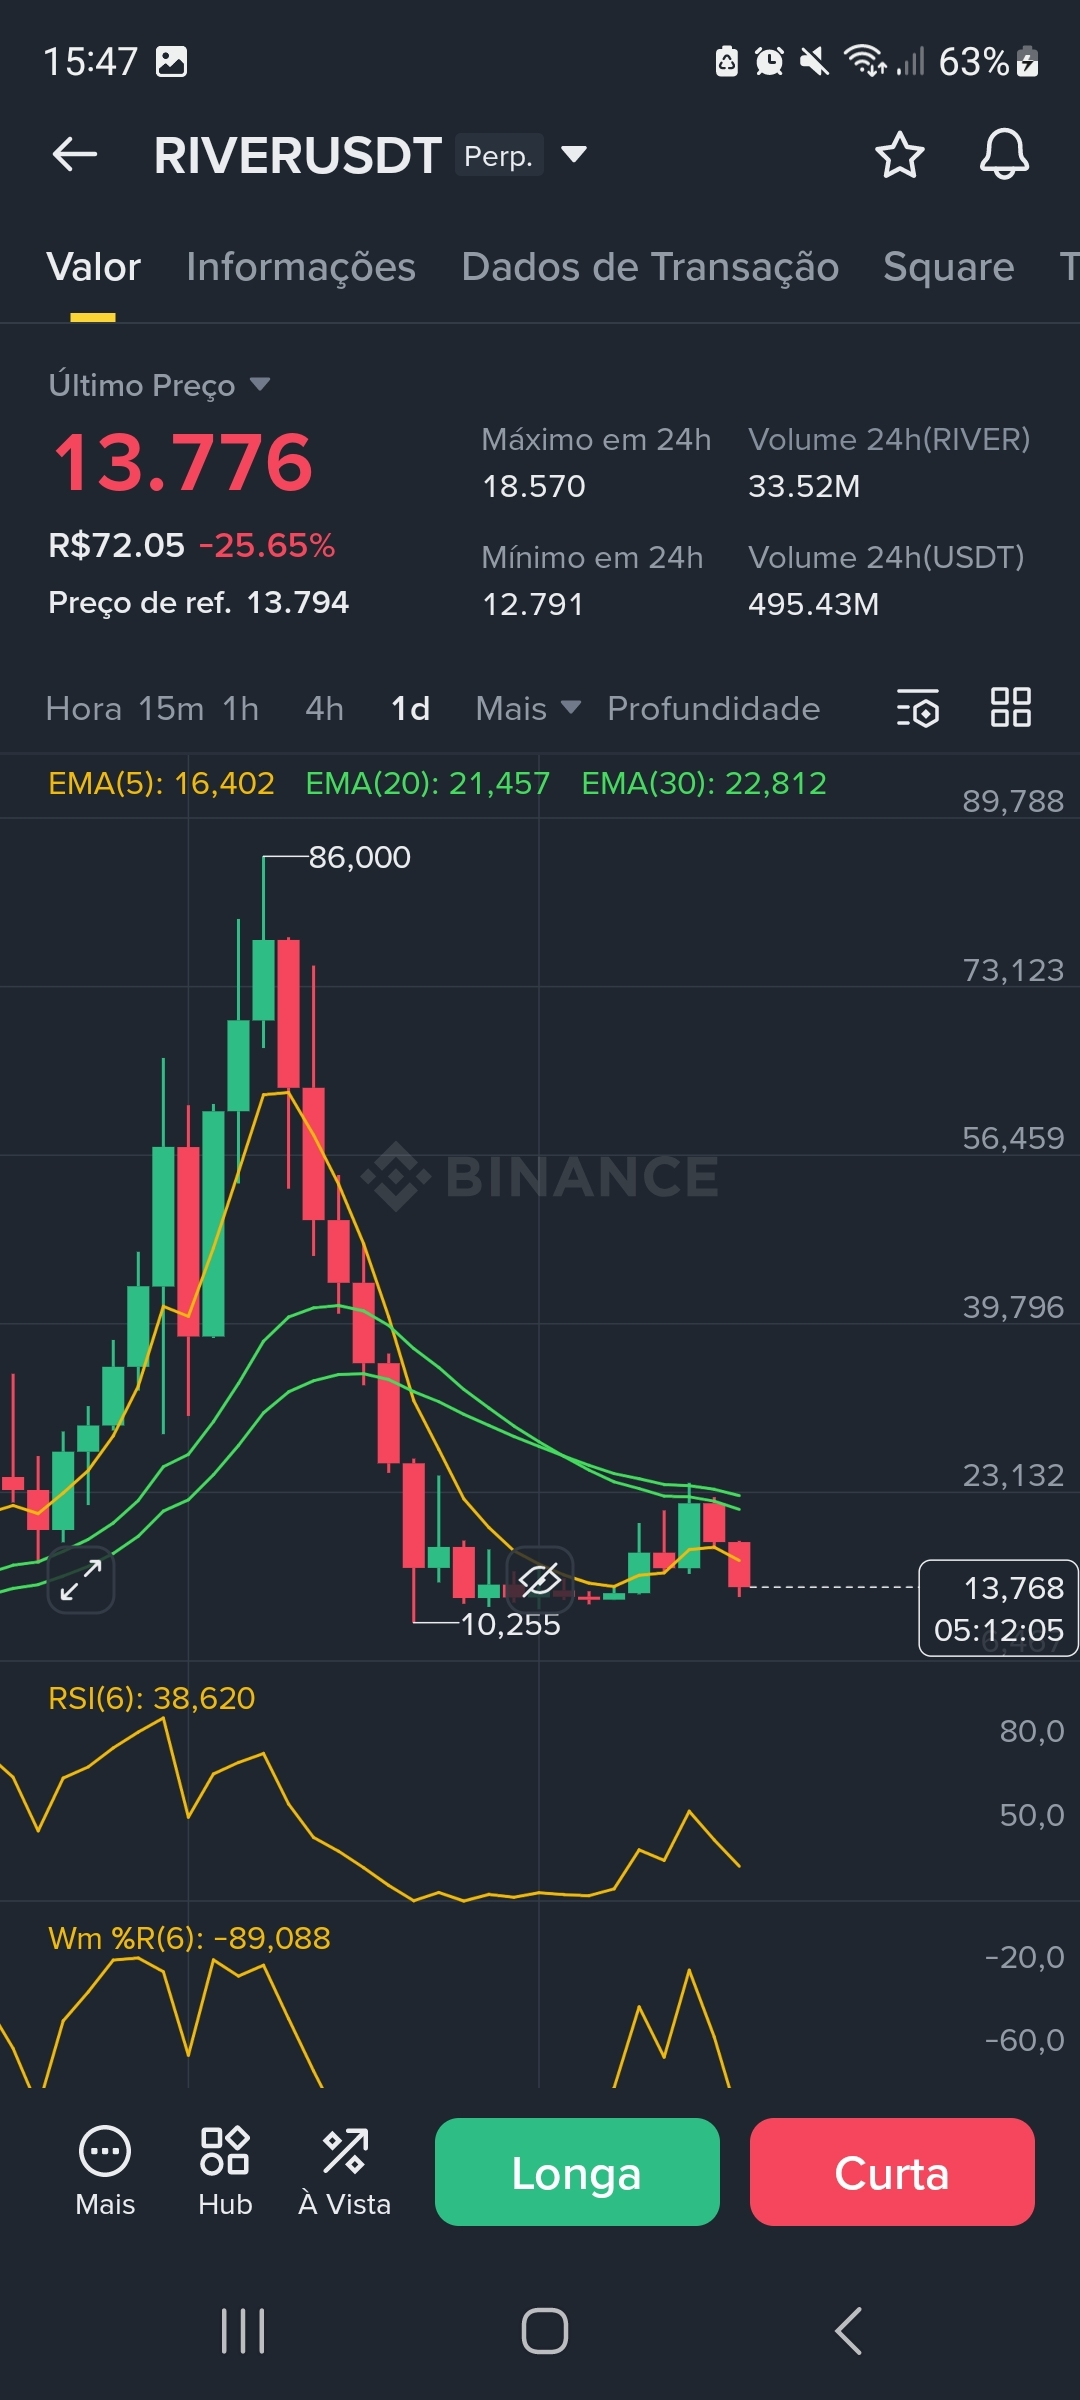Image resolution: width=1080 pixels, height=2400 pixels.
Task: Expand the RIVERUSDT pair selector arrow
Action: point(574,154)
